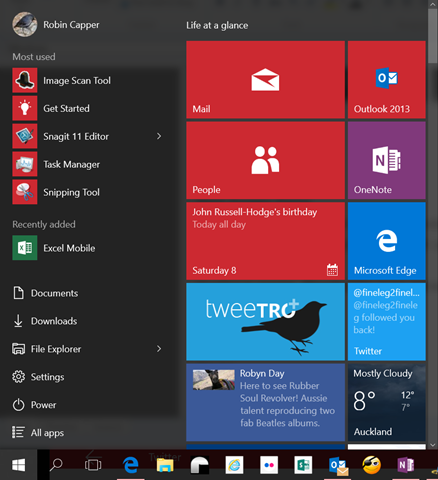Open the green Office app on the taskbar
This screenshot has width=438, height=480.
click(x=303, y=465)
